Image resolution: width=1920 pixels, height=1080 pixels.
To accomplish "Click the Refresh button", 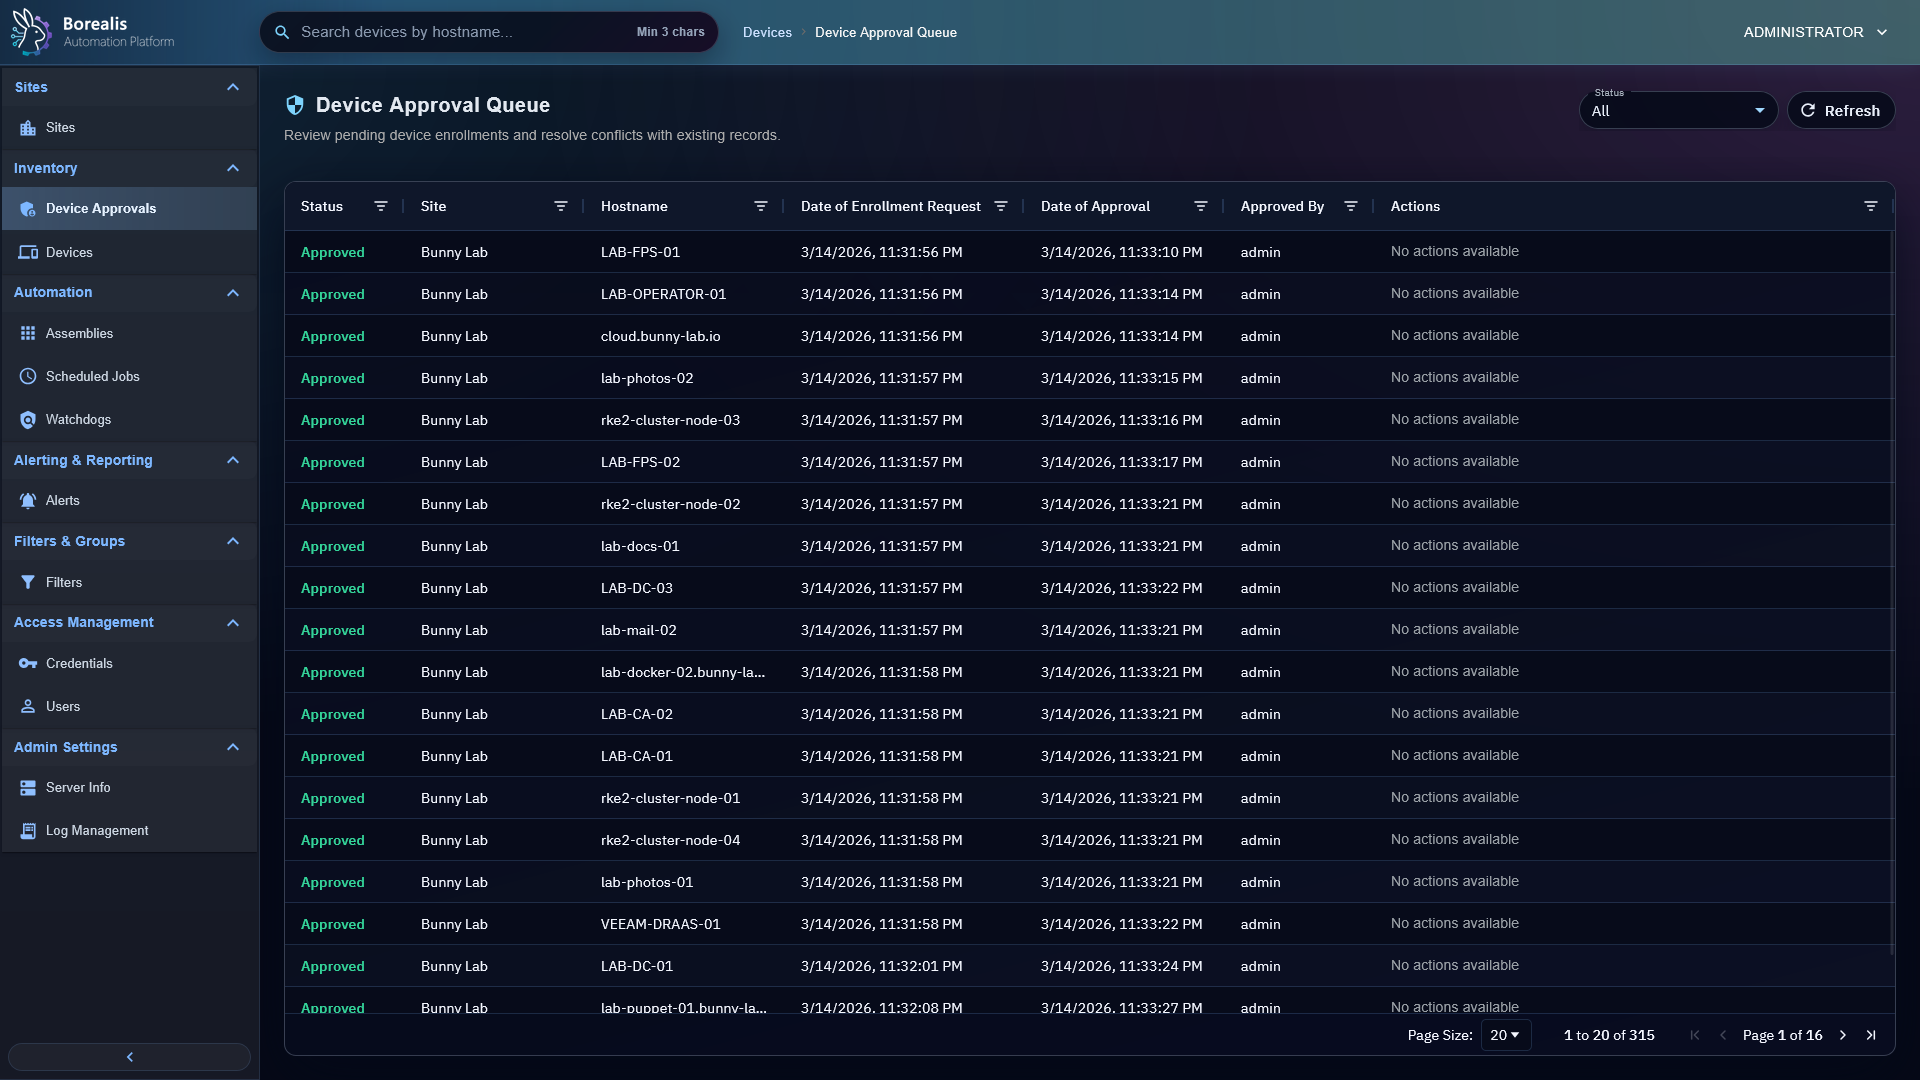I will (x=1841, y=111).
